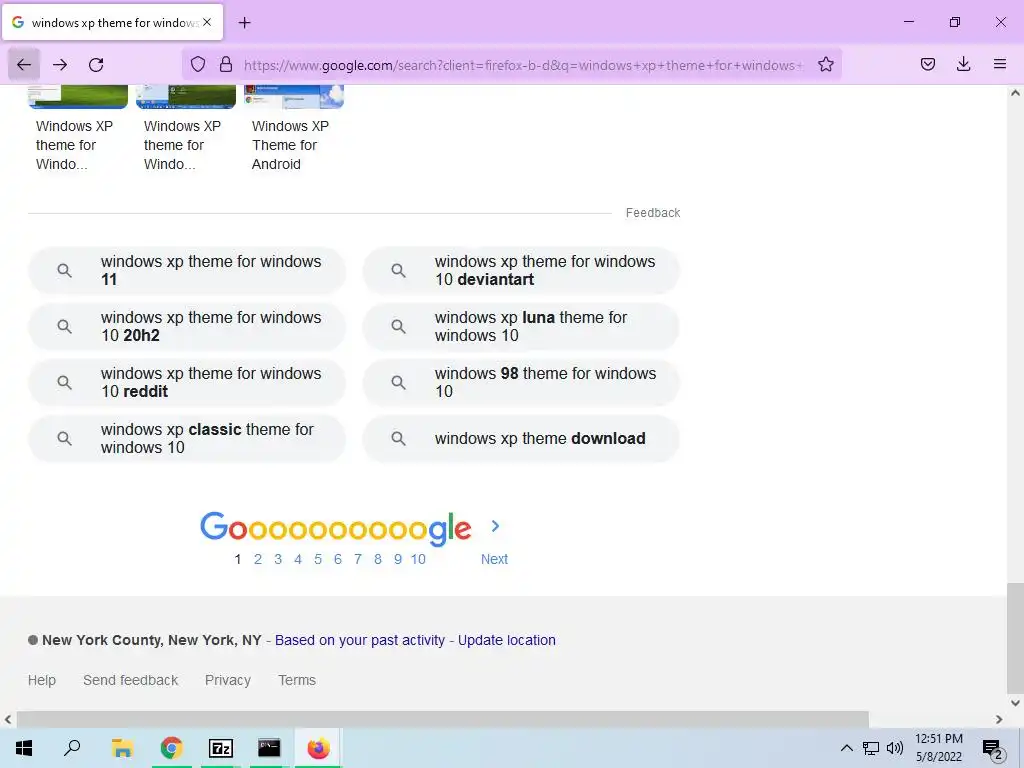Click the magnifier icon beside 'windows 11' suggestion
Screen dimensions: 1024x768
click(64, 270)
